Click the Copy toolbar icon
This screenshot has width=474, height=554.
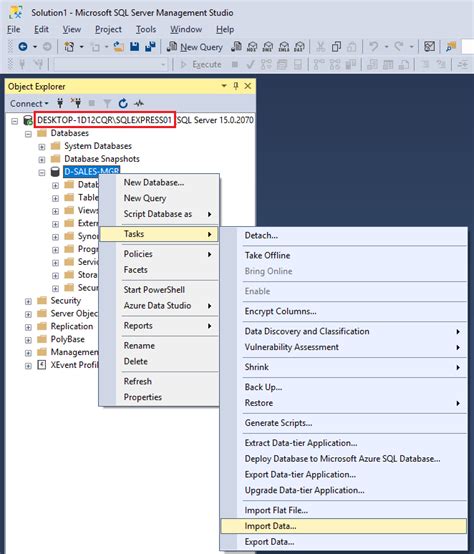(336, 46)
